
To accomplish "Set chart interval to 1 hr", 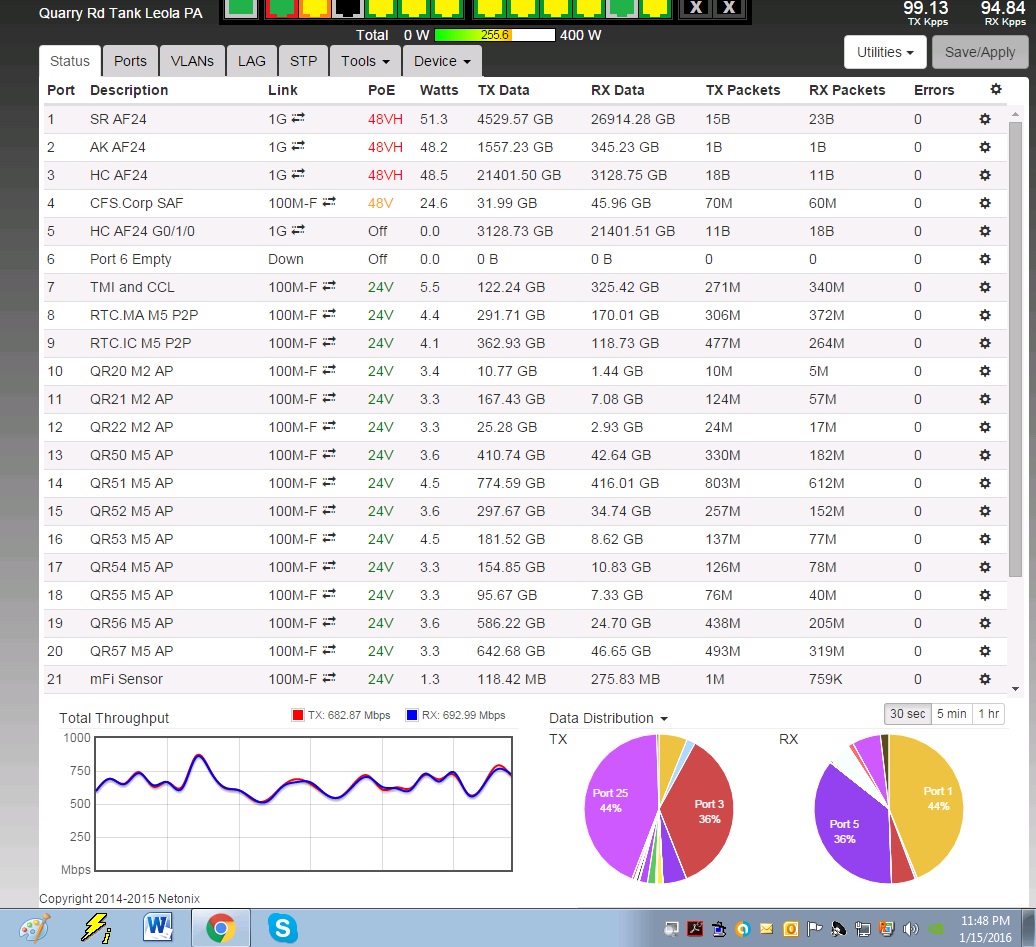I will 988,714.
